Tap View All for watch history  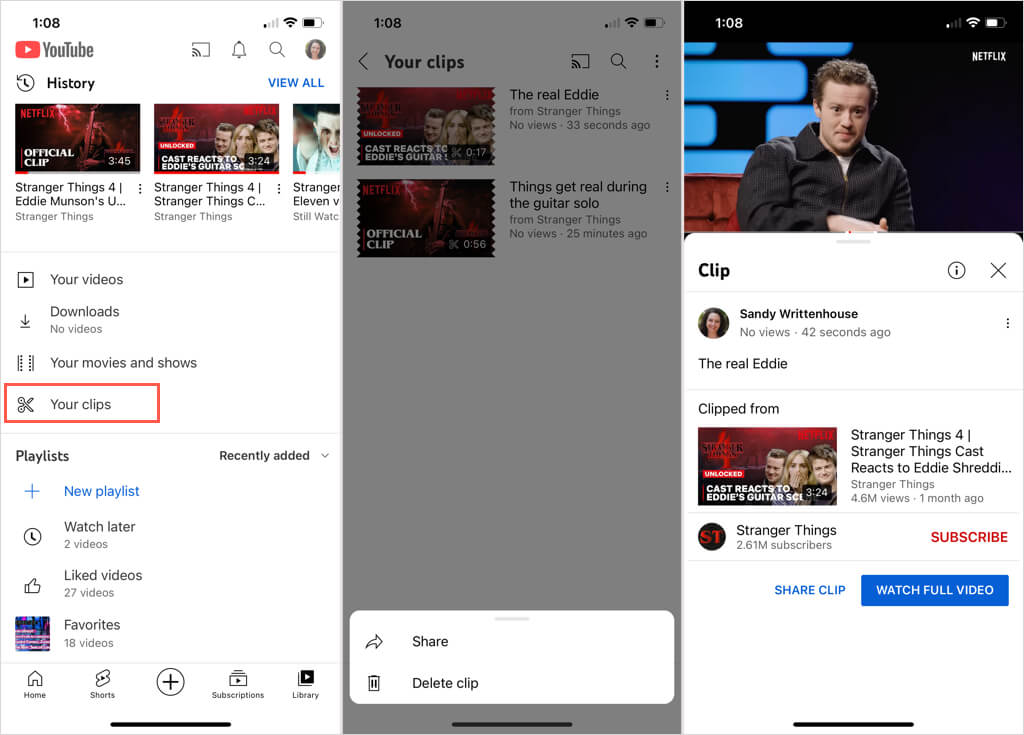pos(296,83)
